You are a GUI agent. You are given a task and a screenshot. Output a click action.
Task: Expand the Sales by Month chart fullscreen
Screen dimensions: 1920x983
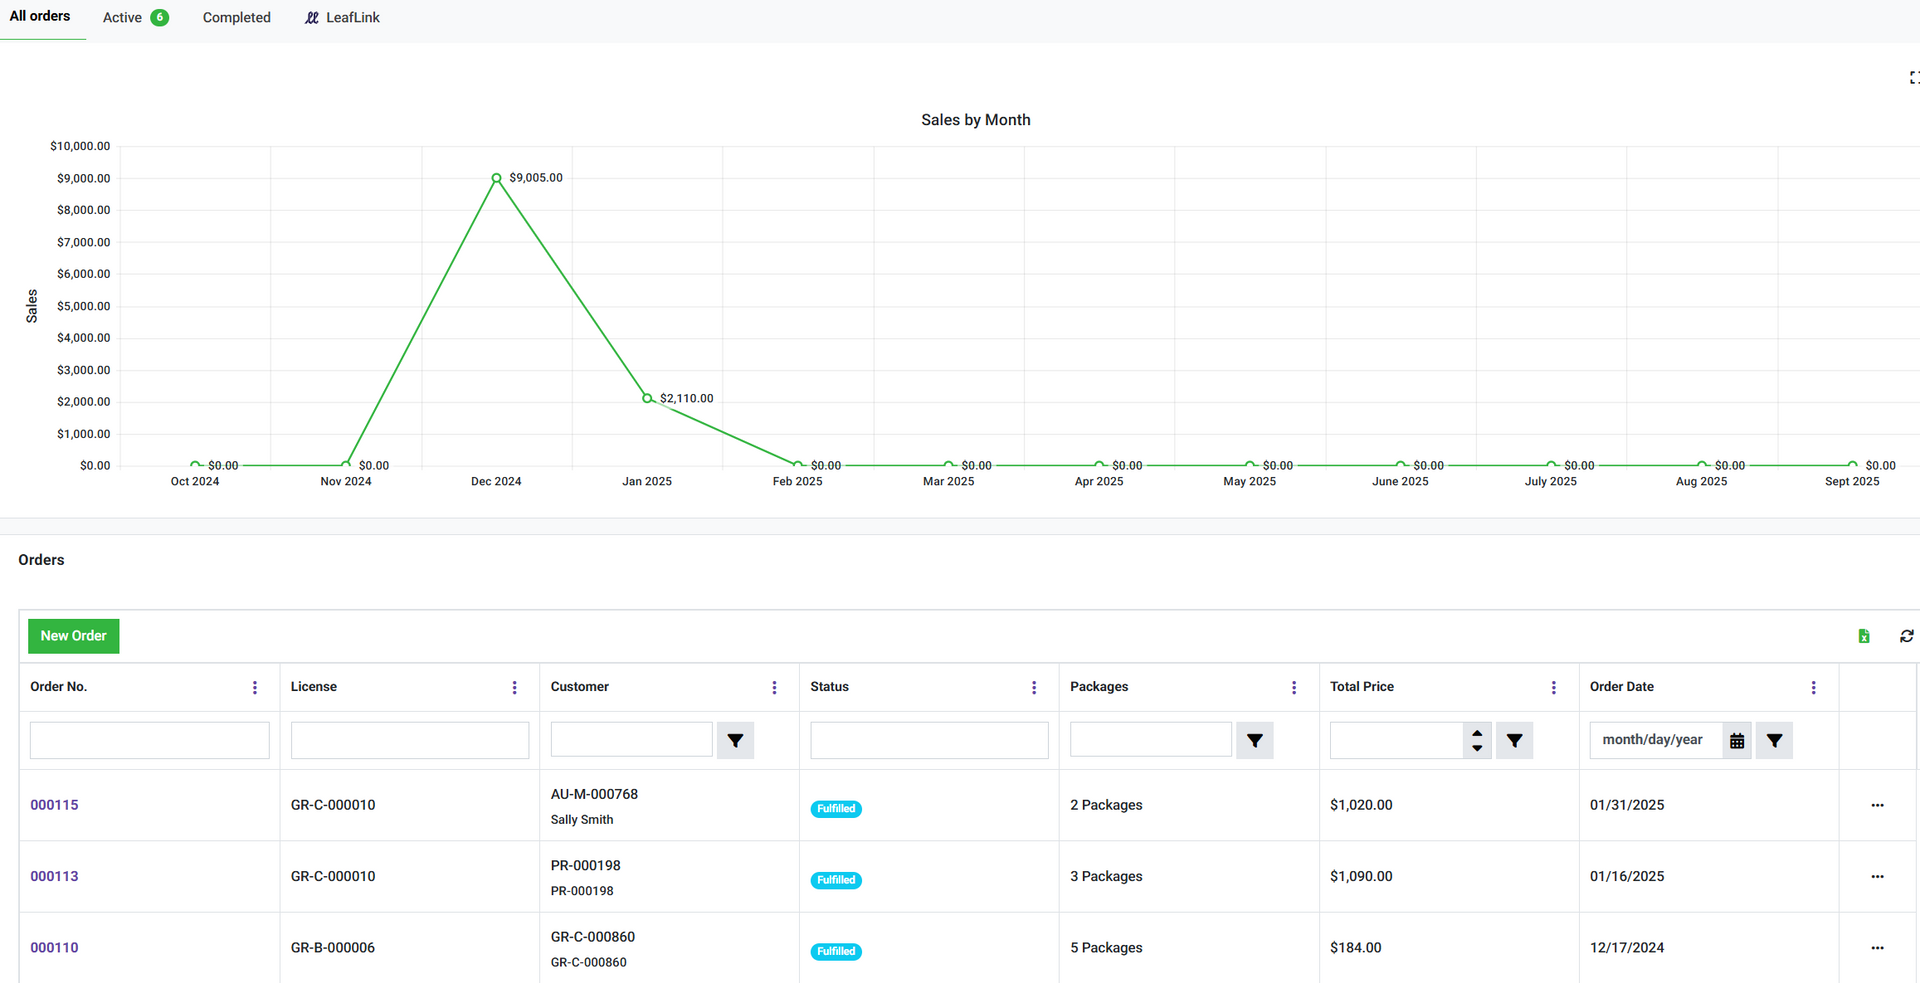tap(1914, 77)
